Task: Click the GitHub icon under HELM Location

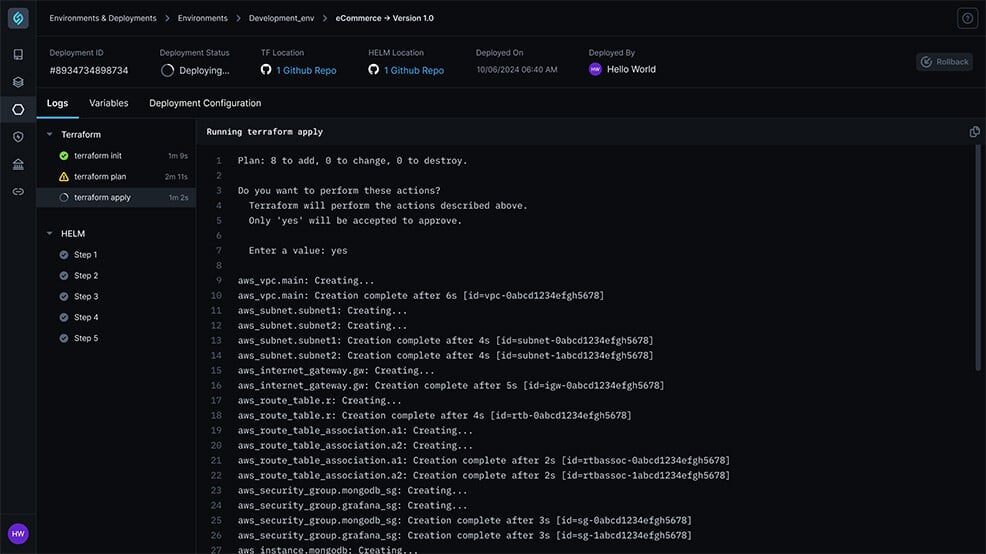Action: [374, 70]
